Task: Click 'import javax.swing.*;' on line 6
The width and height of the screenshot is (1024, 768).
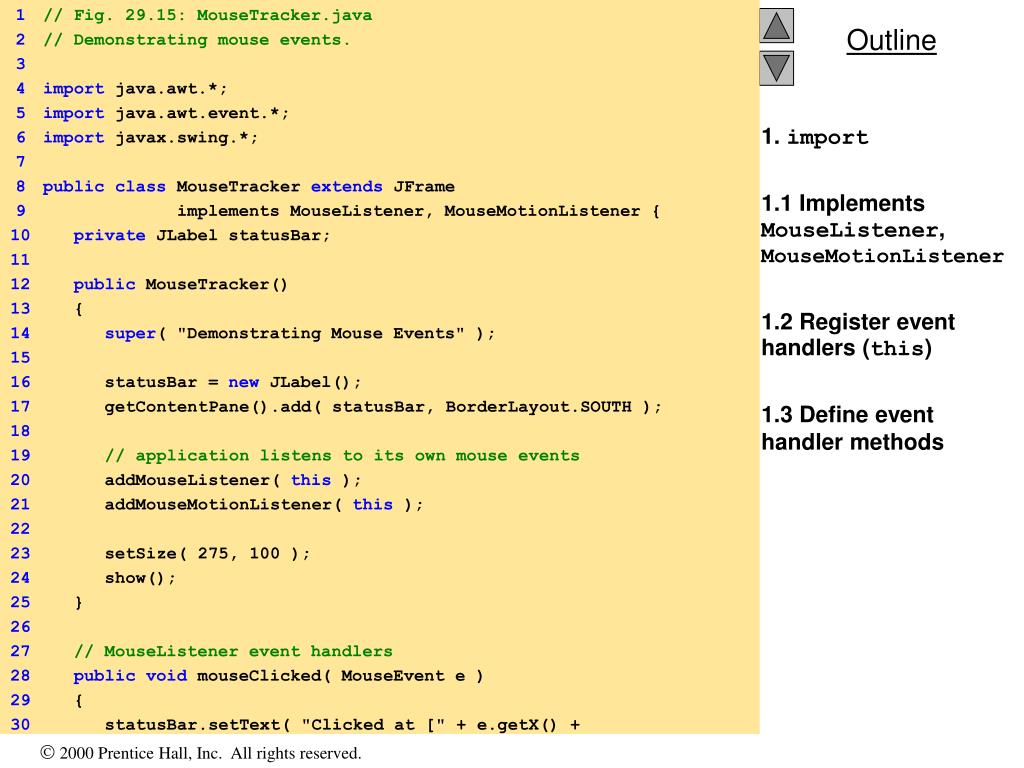Action: pyautogui.click(x=151, y=138)
